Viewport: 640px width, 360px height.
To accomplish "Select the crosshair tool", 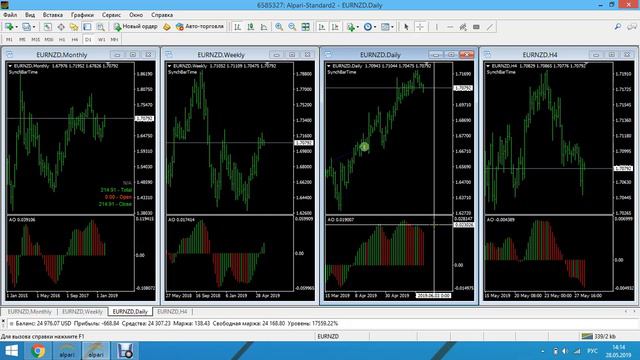I will [x=420, y=27].
